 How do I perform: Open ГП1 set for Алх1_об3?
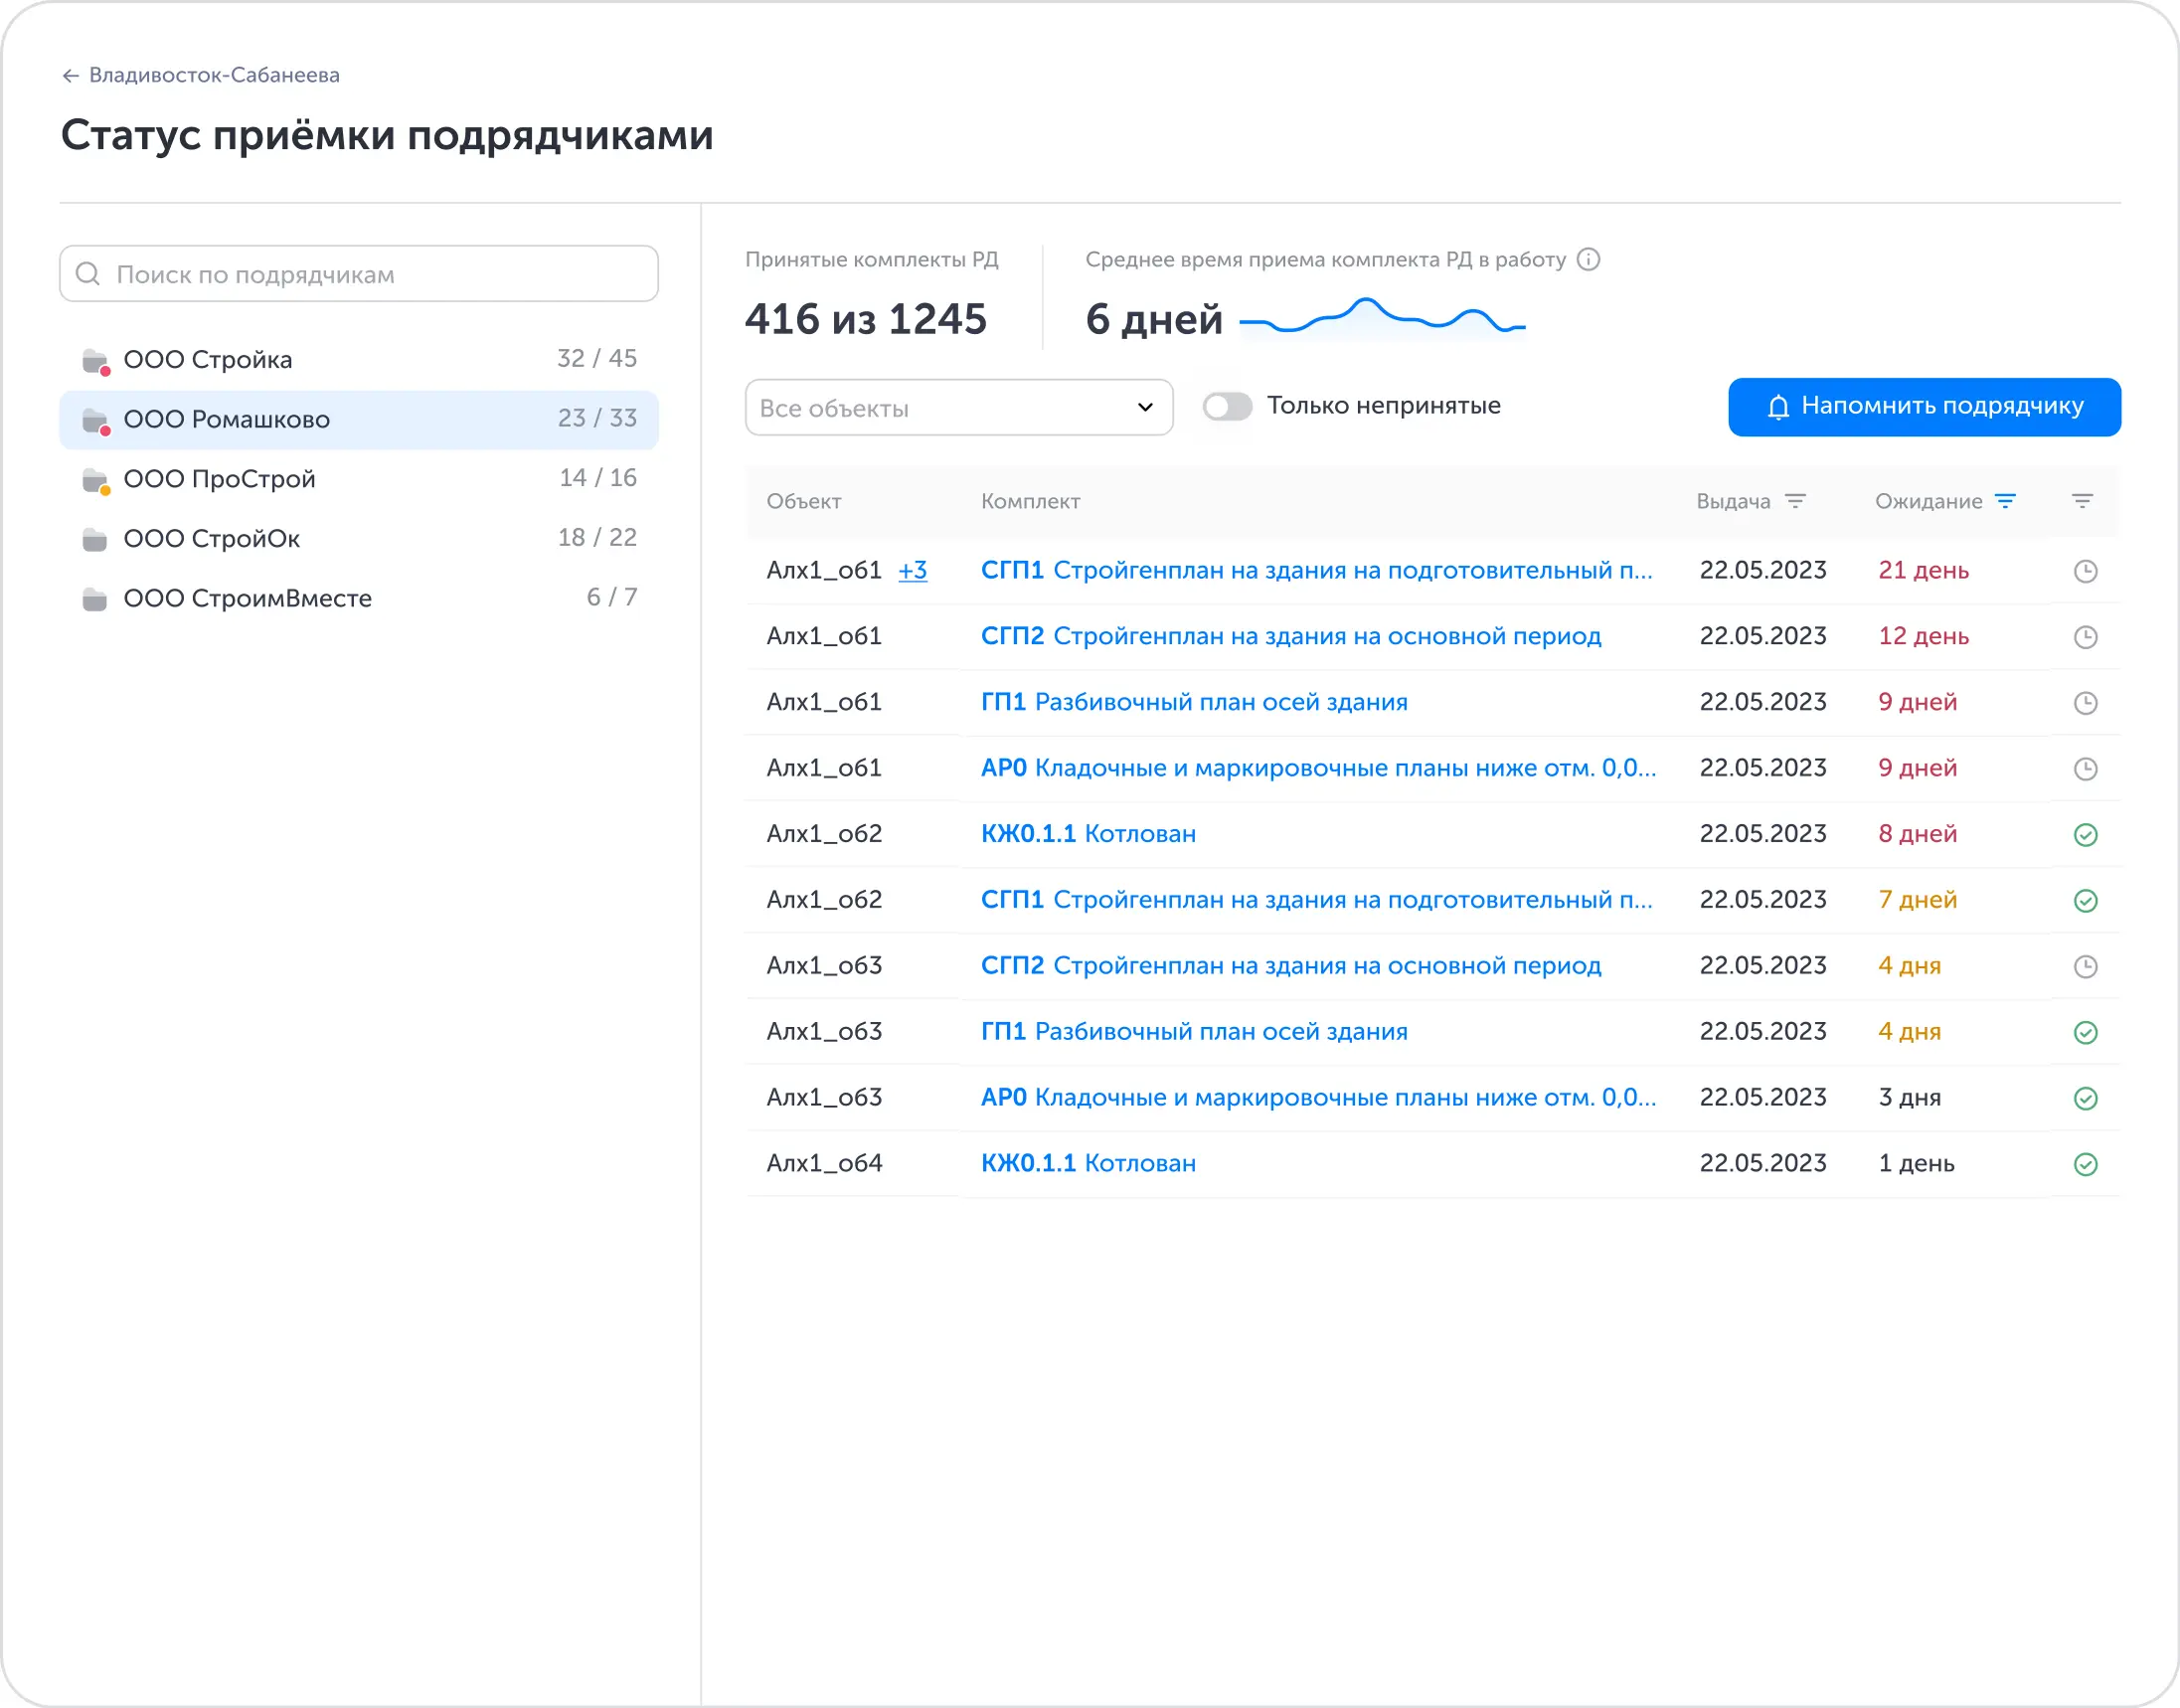point(1194,1032)
